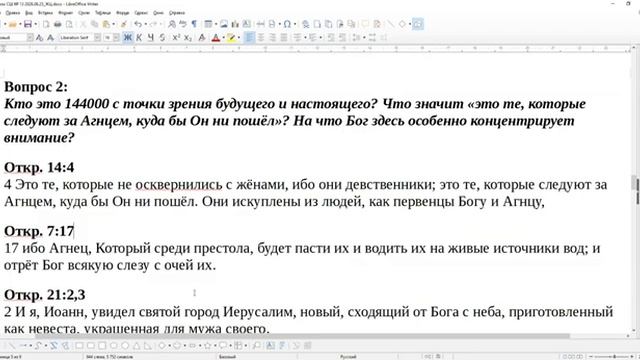Image resolution: width=640 pixels, height=360 pixels.
Task: Toggle Underline (Ч) formatting
Action: coord(151,38)
